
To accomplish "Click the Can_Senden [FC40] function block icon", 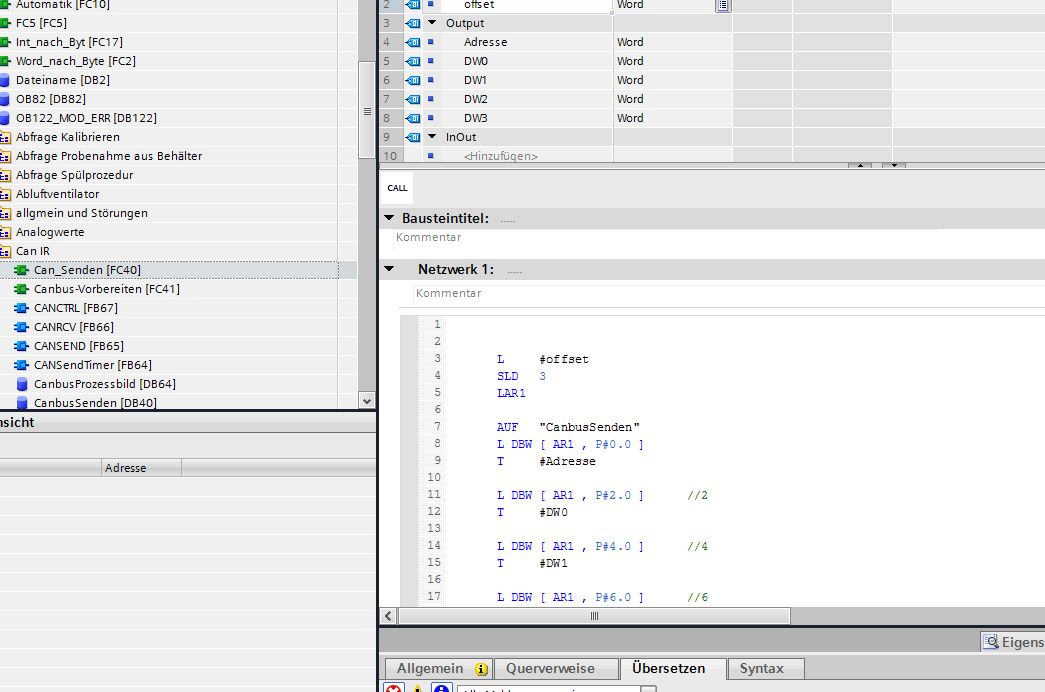I will [x=21, y=270].
